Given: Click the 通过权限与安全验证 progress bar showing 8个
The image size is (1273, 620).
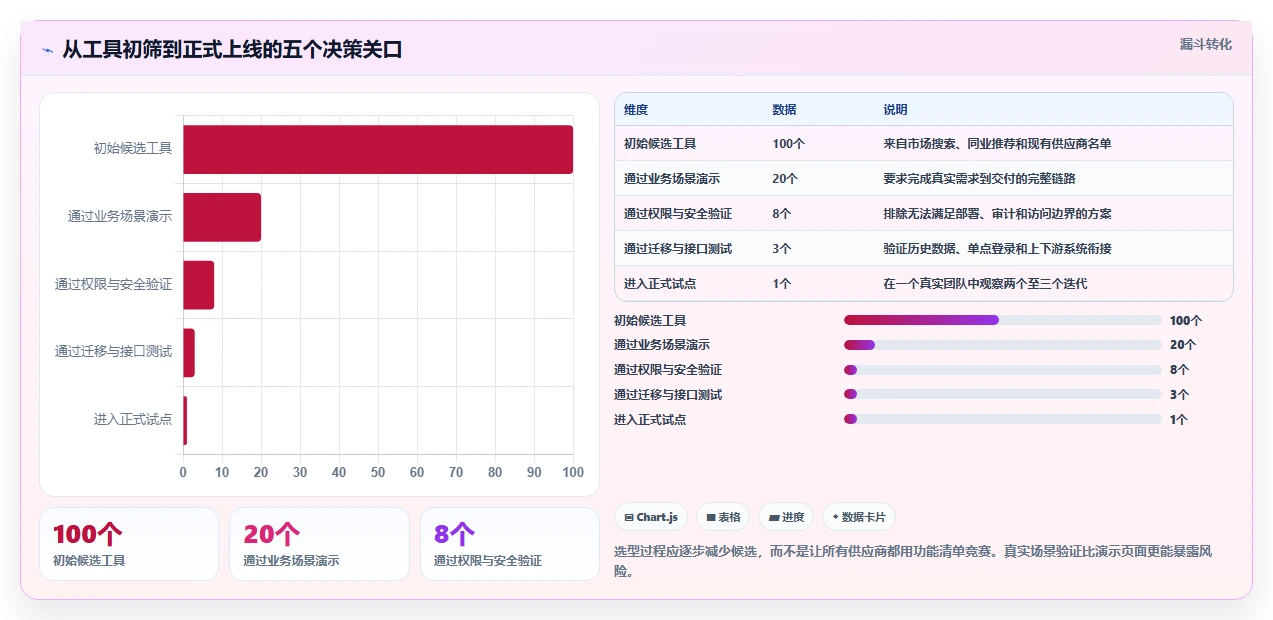Looking at the screenshot, I should pyautogui.click(x=1003, y=370).
